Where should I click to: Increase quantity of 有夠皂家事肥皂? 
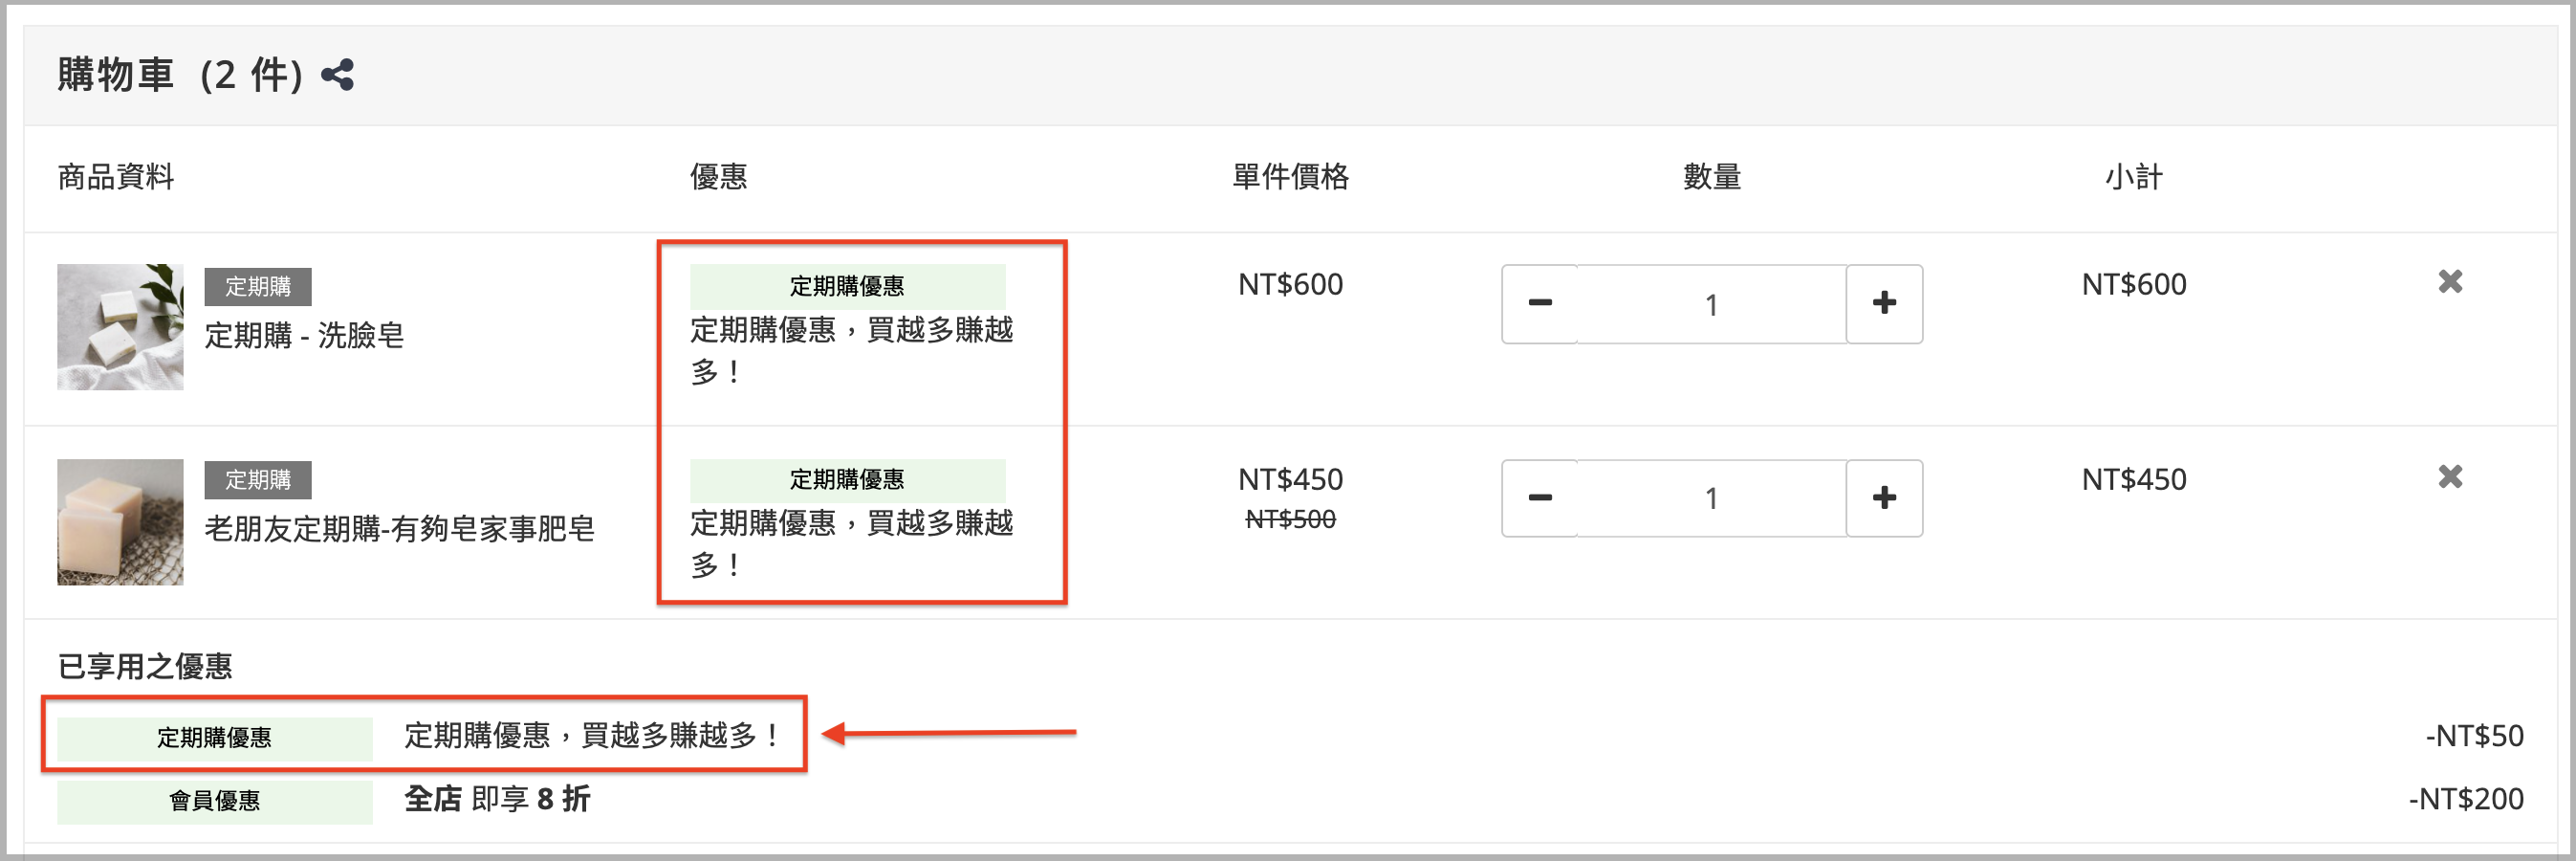point(1884,498)
